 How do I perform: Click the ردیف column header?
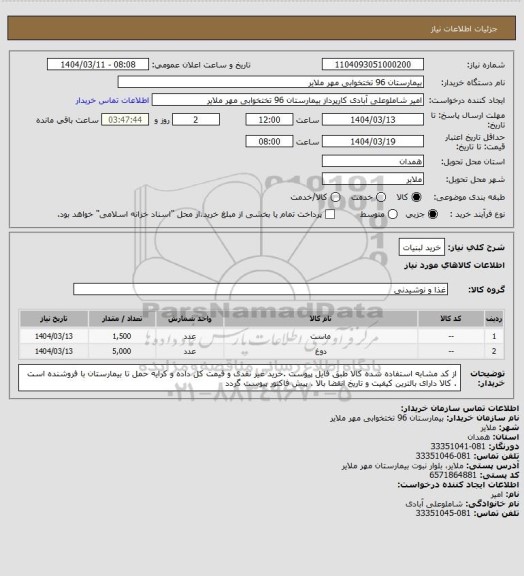pyautogui.click(x=494, y=318)
